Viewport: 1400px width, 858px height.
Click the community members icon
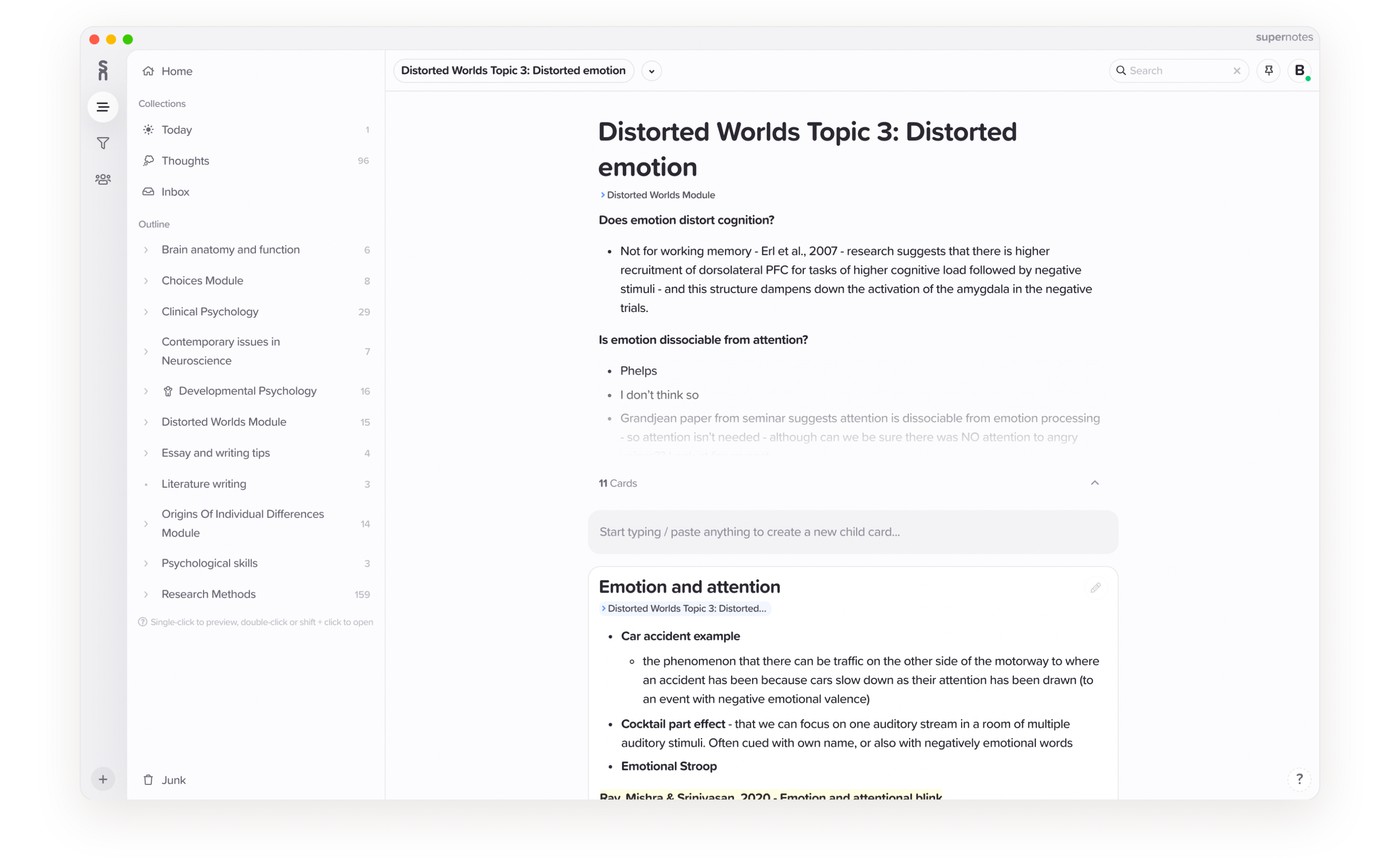click(103, 179)
